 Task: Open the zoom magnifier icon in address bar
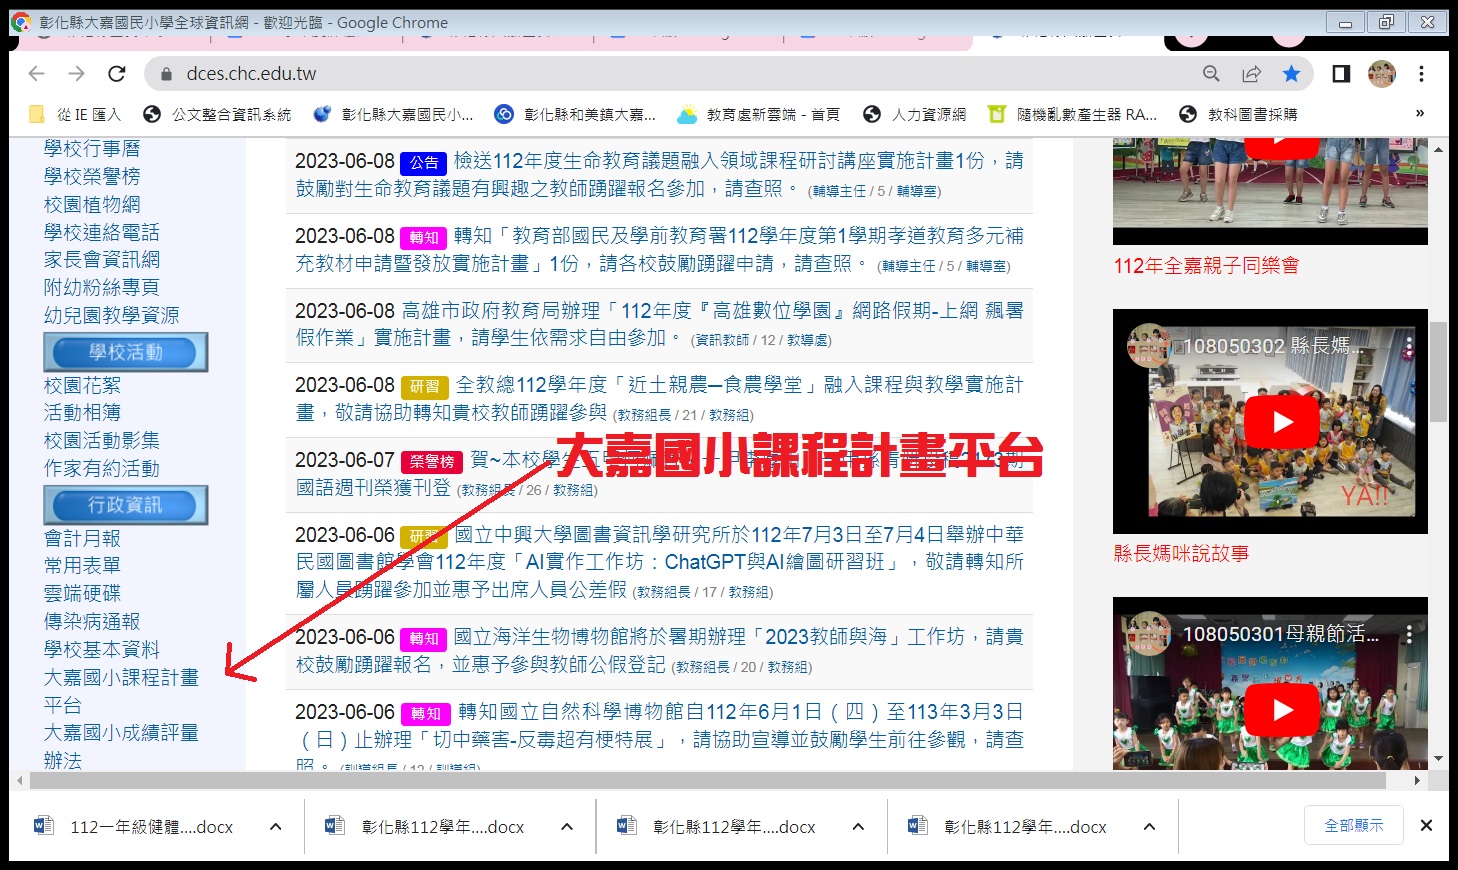point(1211,74)
